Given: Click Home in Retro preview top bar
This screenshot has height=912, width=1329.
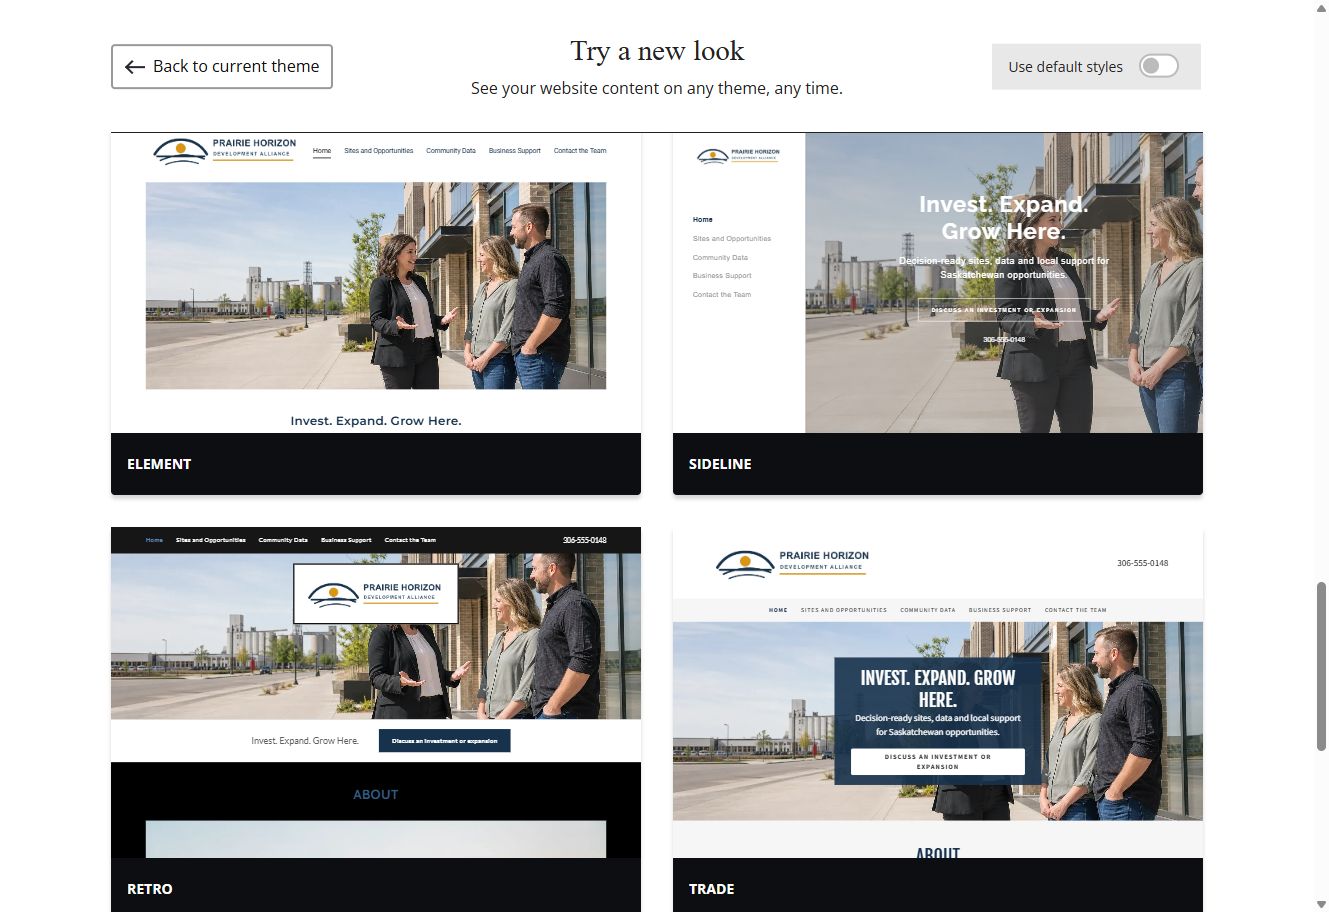Looking at the screenshot, I should coord(154,540).
